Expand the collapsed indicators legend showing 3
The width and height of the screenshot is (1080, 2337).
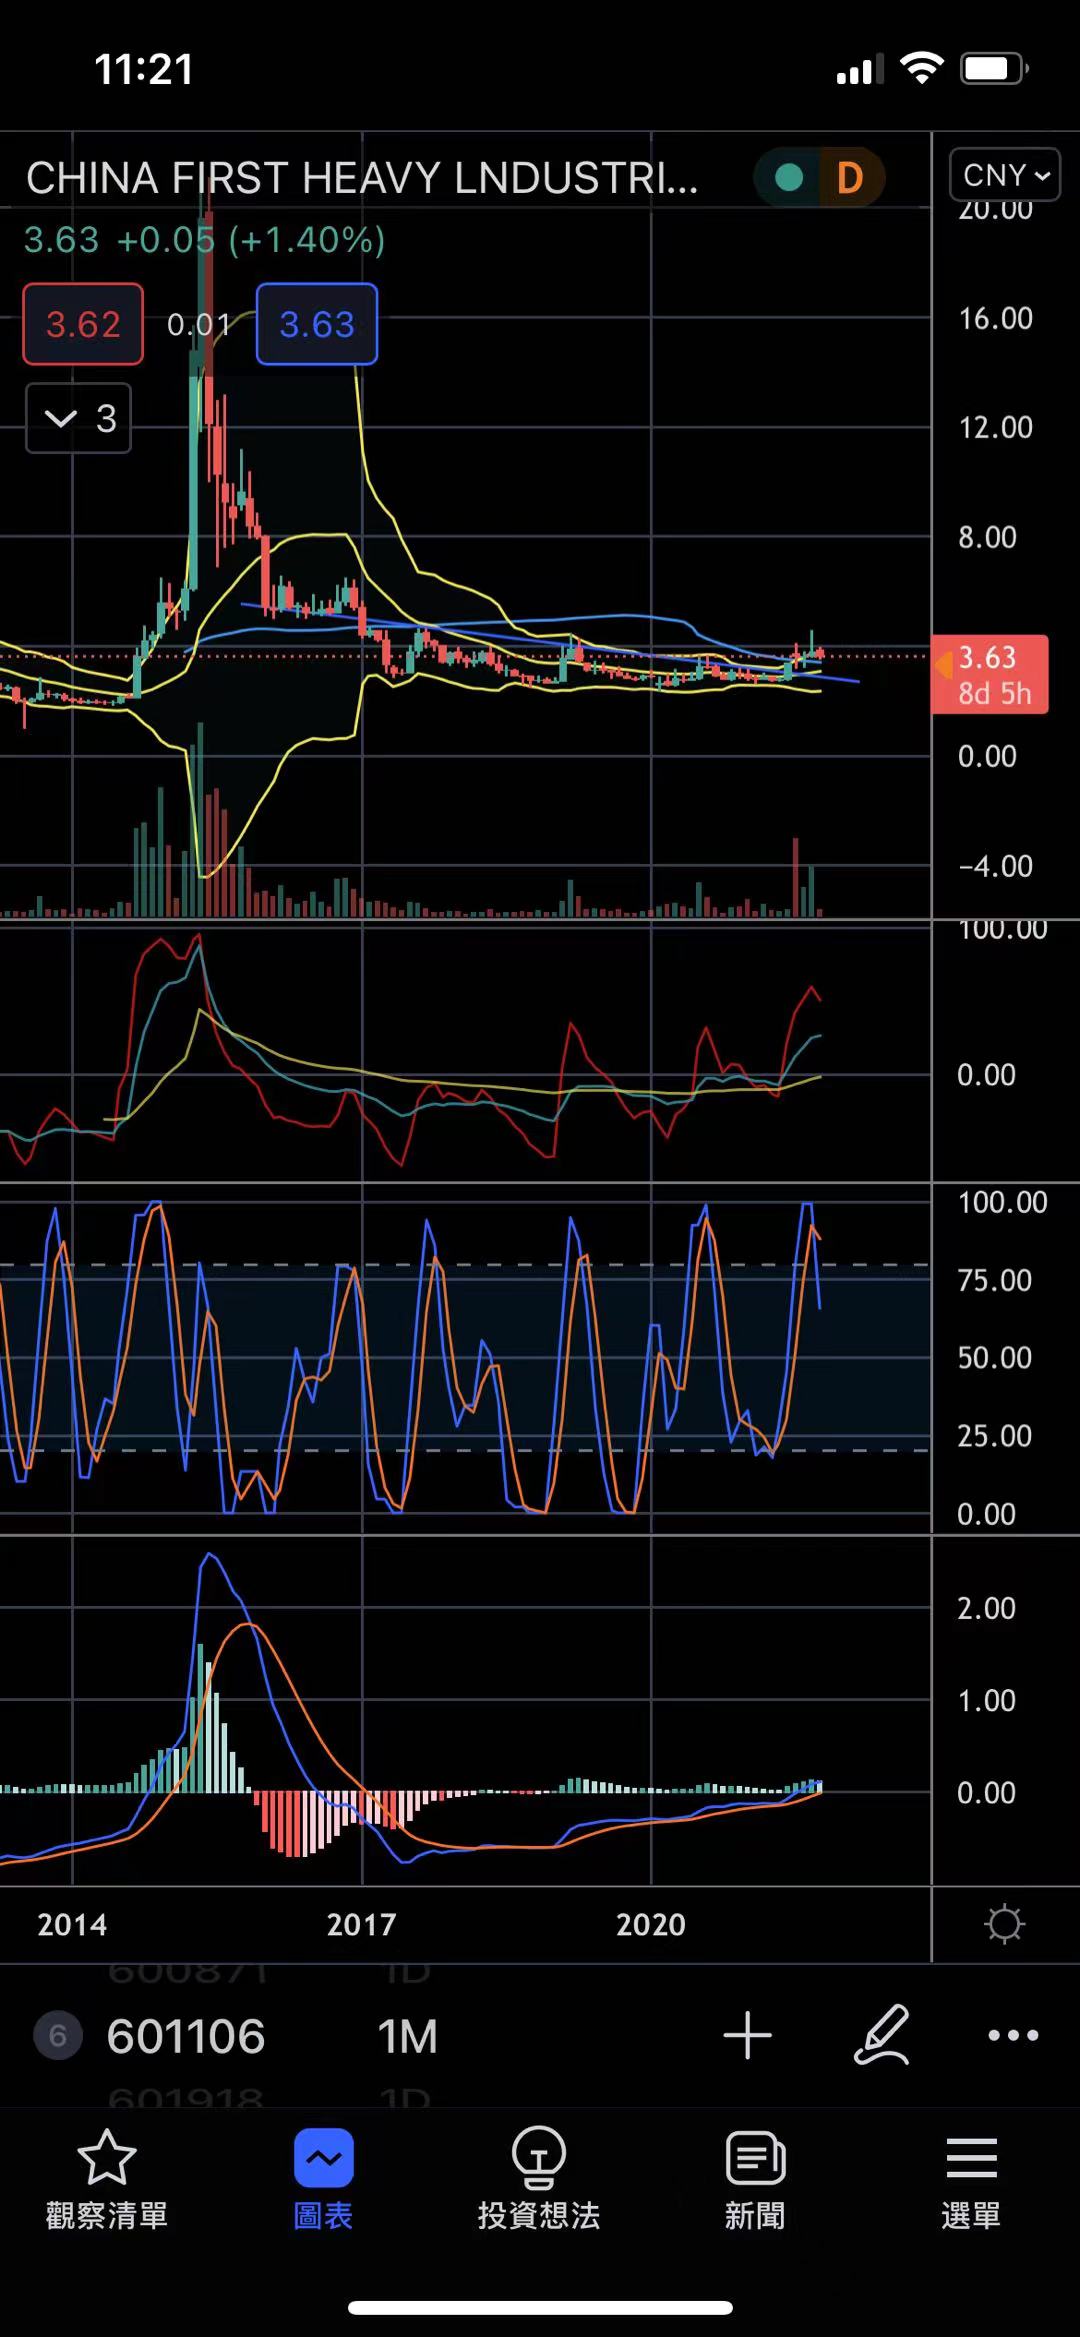(x=79, y=418)
